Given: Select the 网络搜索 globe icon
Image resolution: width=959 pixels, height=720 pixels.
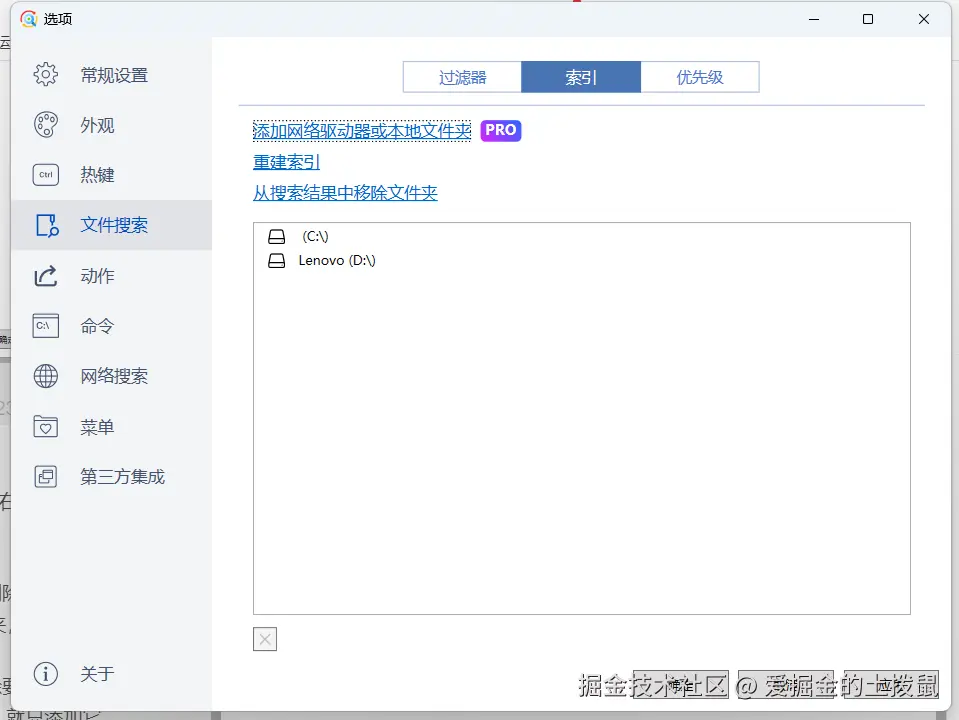Looking at the screenshot, I should (x=45, y=376).
